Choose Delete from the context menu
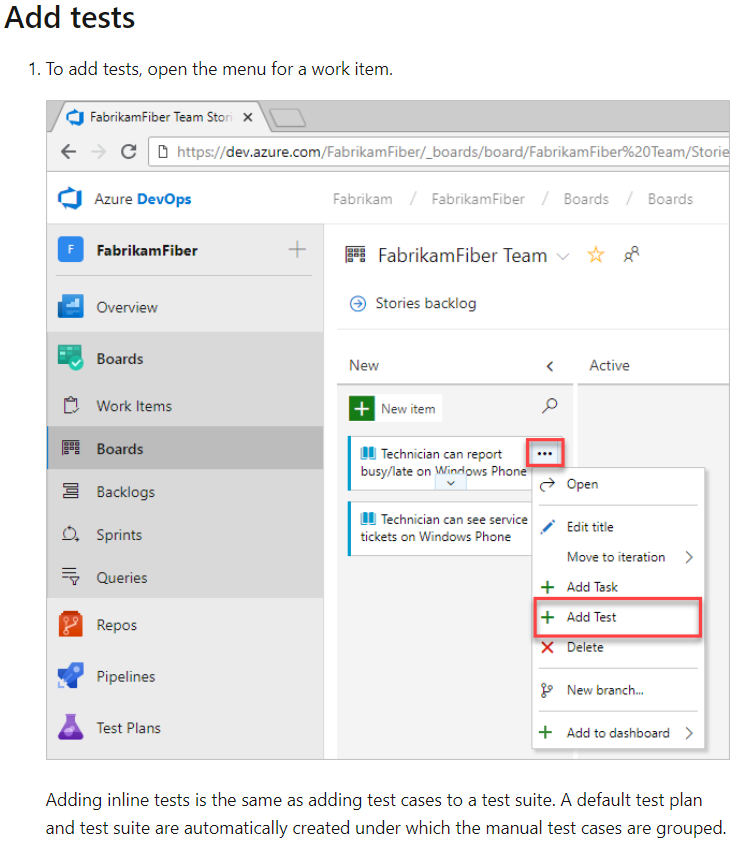Image resolution: width=749 pixels, height=848 pixels. pos(618,647)
